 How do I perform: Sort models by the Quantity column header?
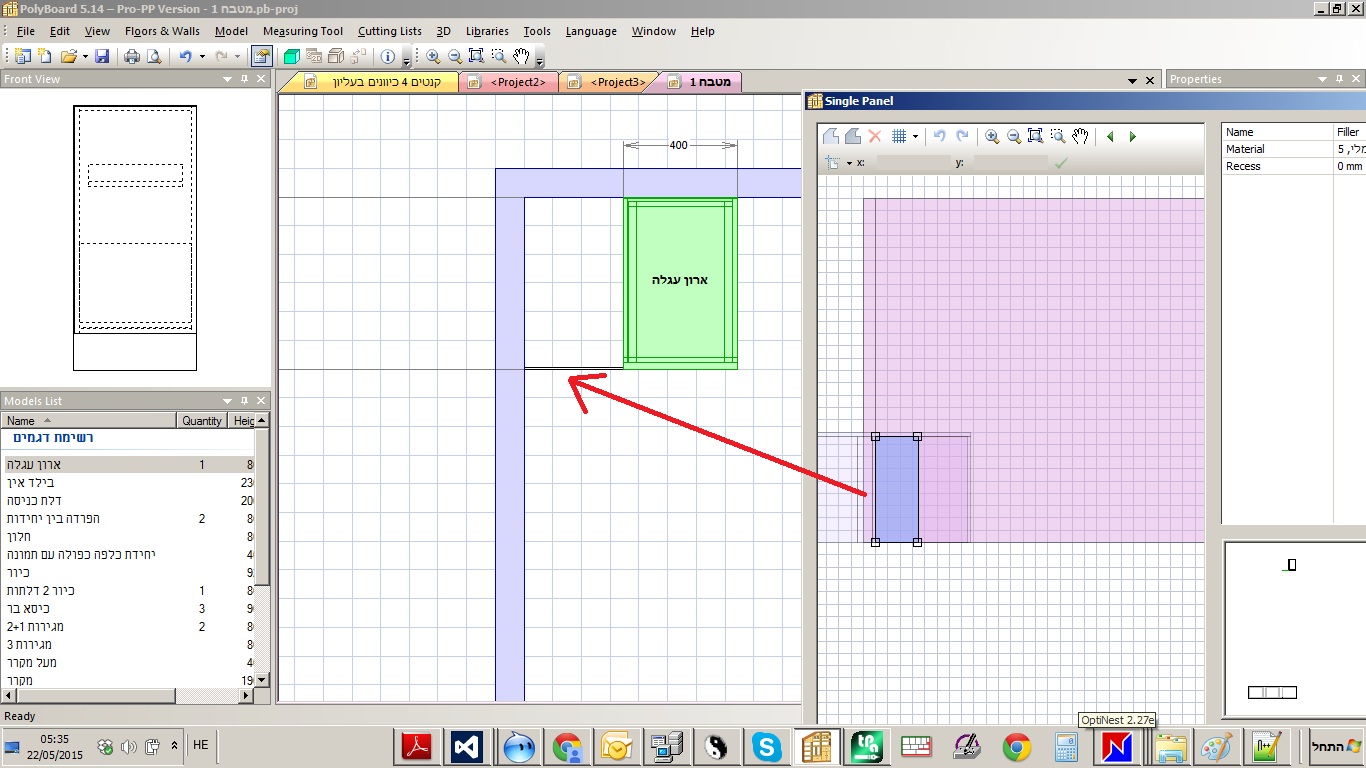pos(202,421)
